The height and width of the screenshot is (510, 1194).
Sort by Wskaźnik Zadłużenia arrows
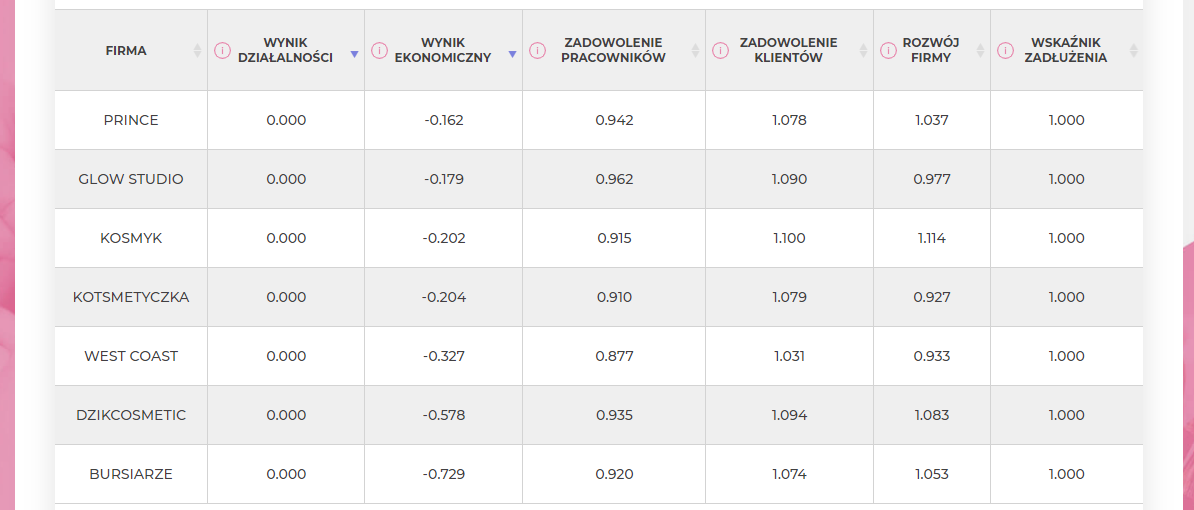1134,51
